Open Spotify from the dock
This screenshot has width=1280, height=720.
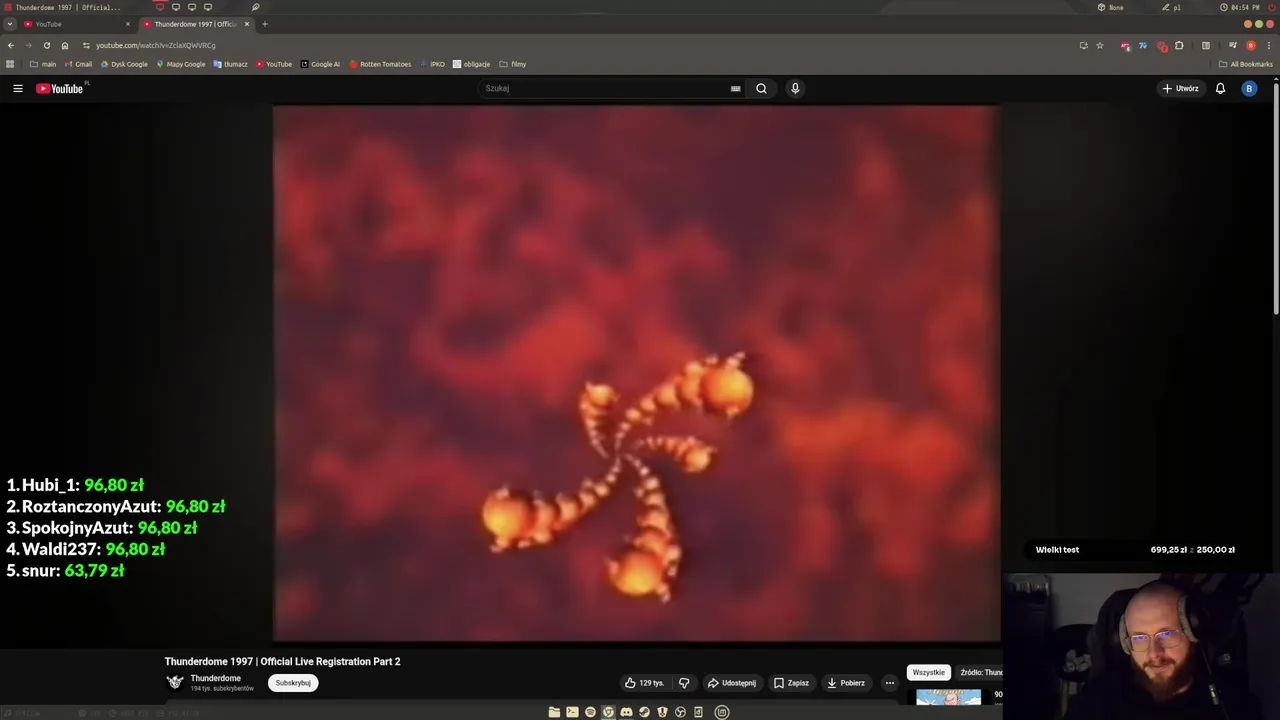(590, 712)
